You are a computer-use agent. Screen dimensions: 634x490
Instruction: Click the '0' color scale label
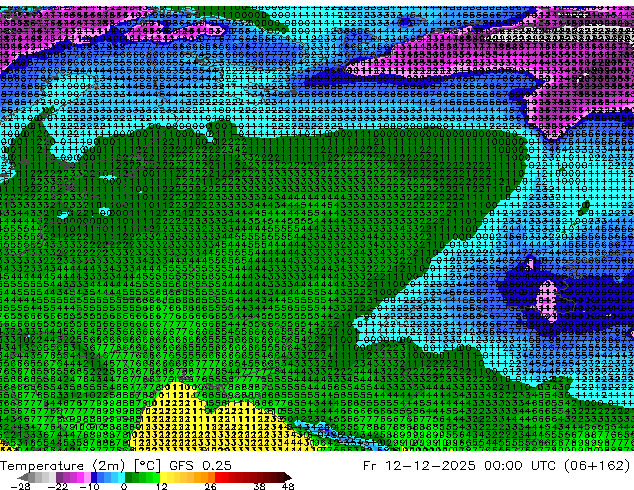124,486
